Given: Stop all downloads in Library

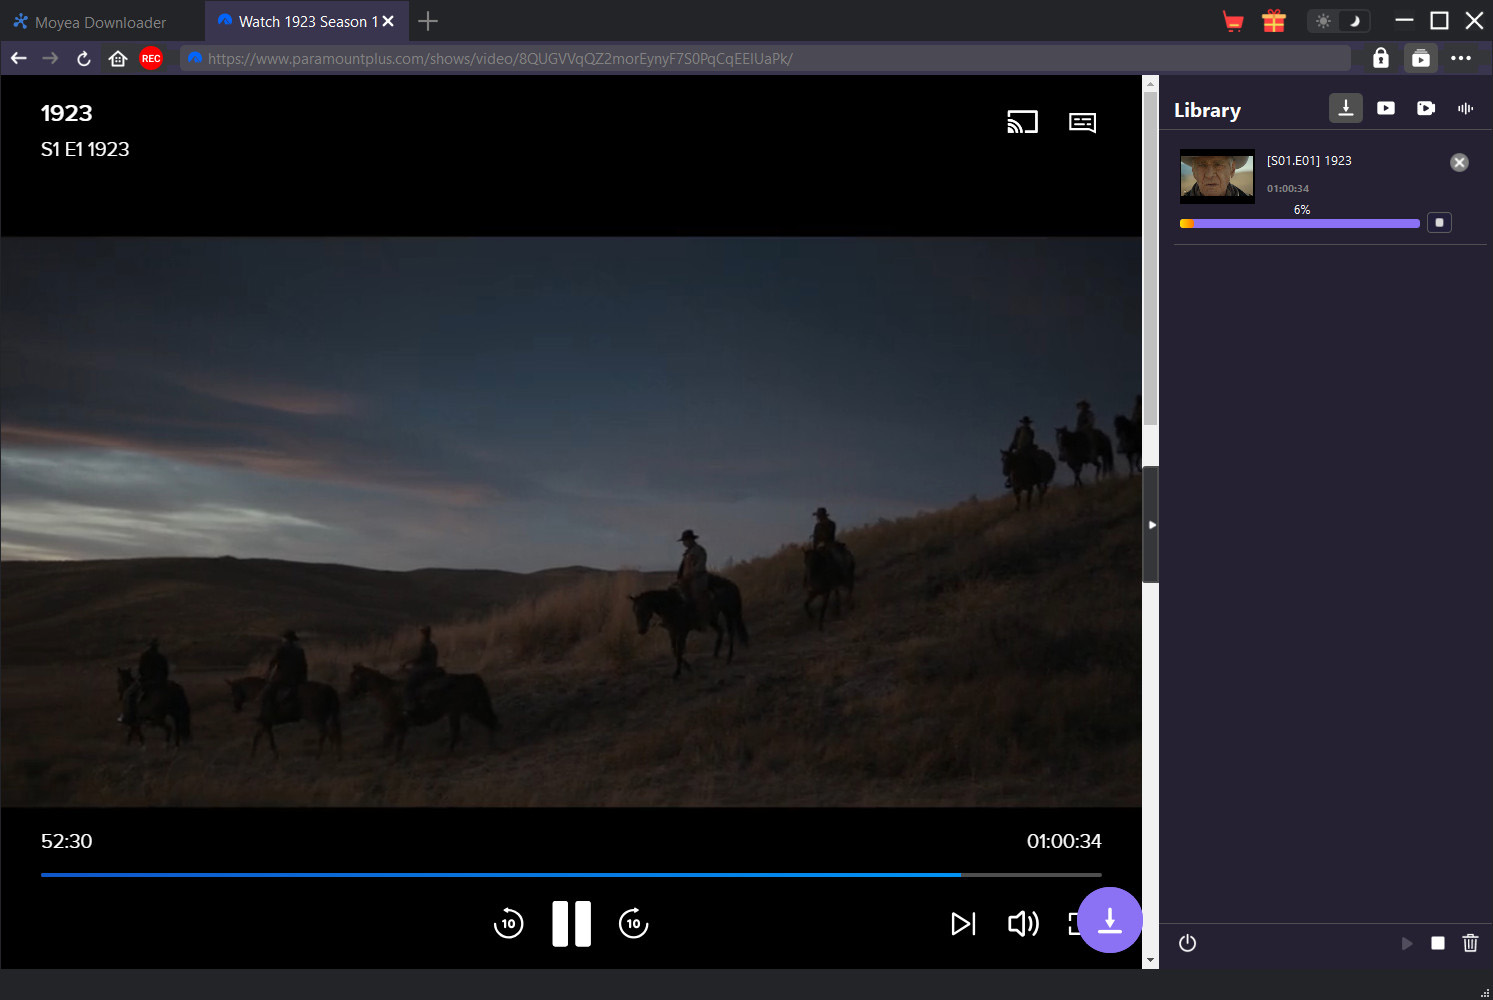Looking at the screenshot, I should 1438,943.
